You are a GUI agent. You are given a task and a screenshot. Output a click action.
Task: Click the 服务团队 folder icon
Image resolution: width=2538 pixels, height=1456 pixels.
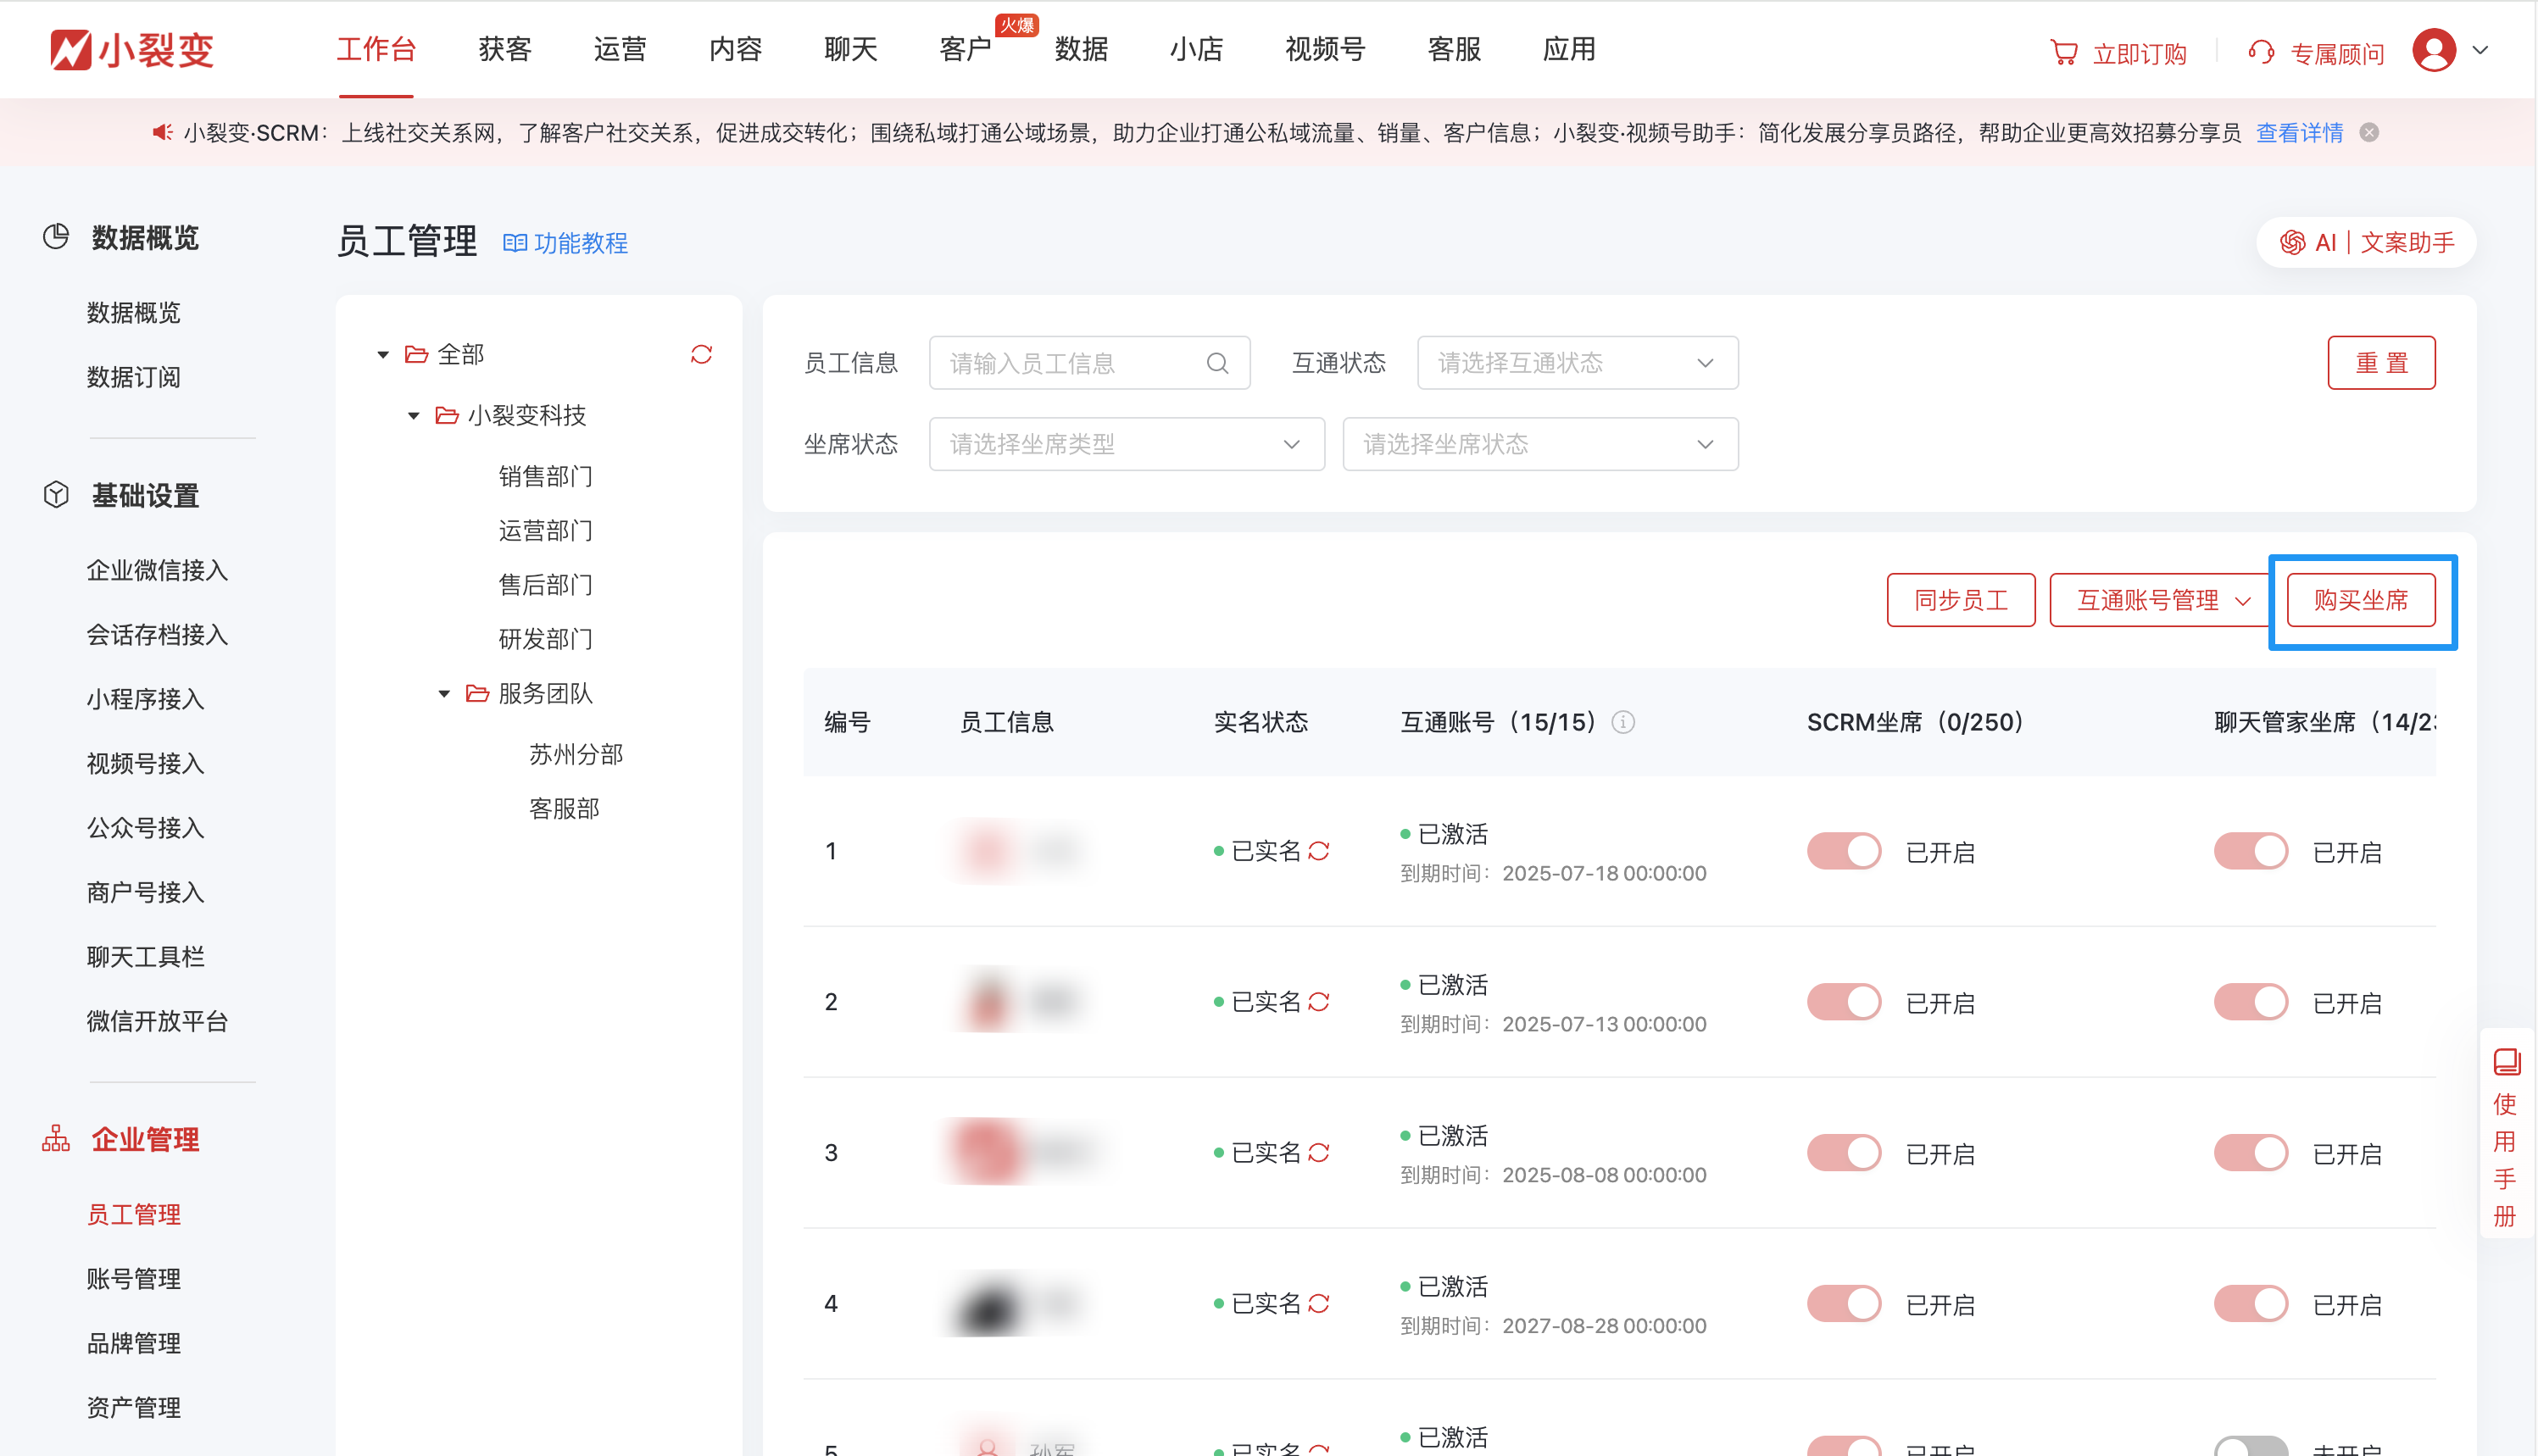[x=478, y=693]
